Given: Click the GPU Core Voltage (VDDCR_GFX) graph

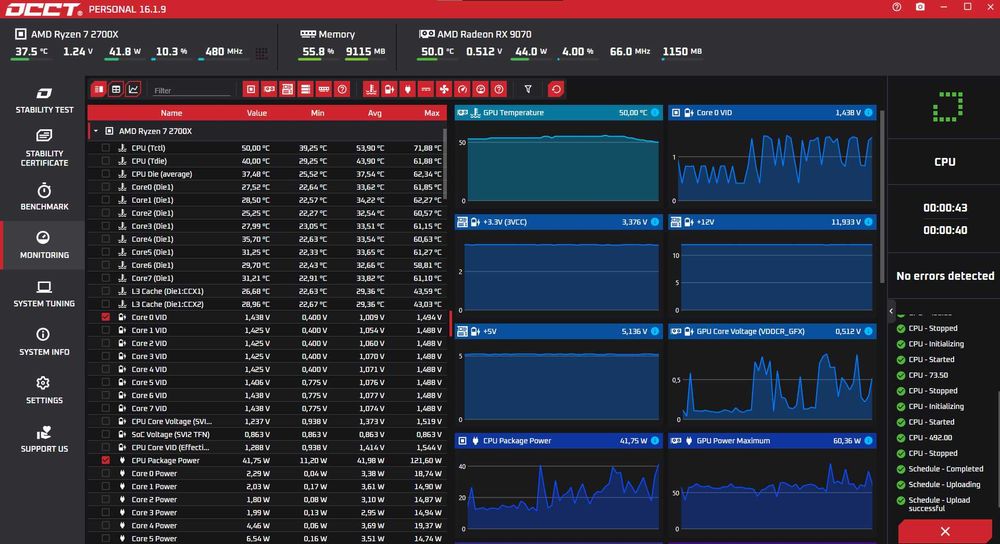Looking at the screenshot, I should pyautogui.click(x=772, y=381).
